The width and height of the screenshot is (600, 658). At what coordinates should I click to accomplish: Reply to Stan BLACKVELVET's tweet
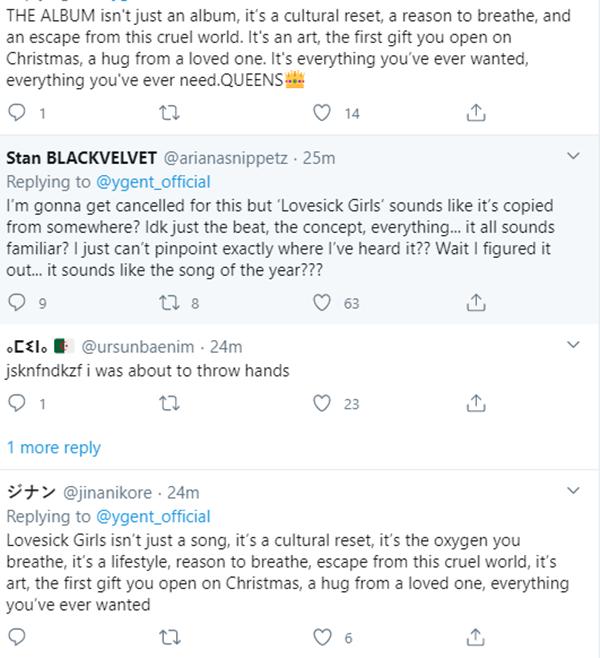(16, 302)
